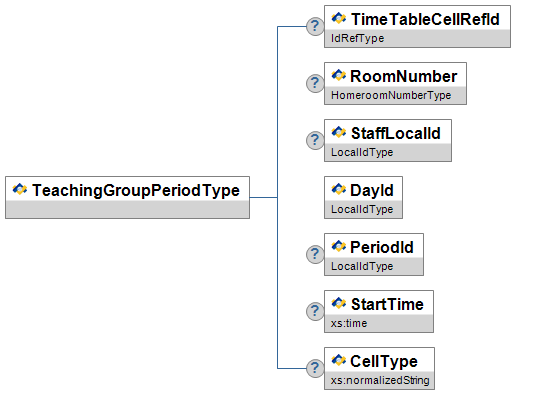Select the DayId element name
This screenshot has width=533, height=394.
click(372, 190)
